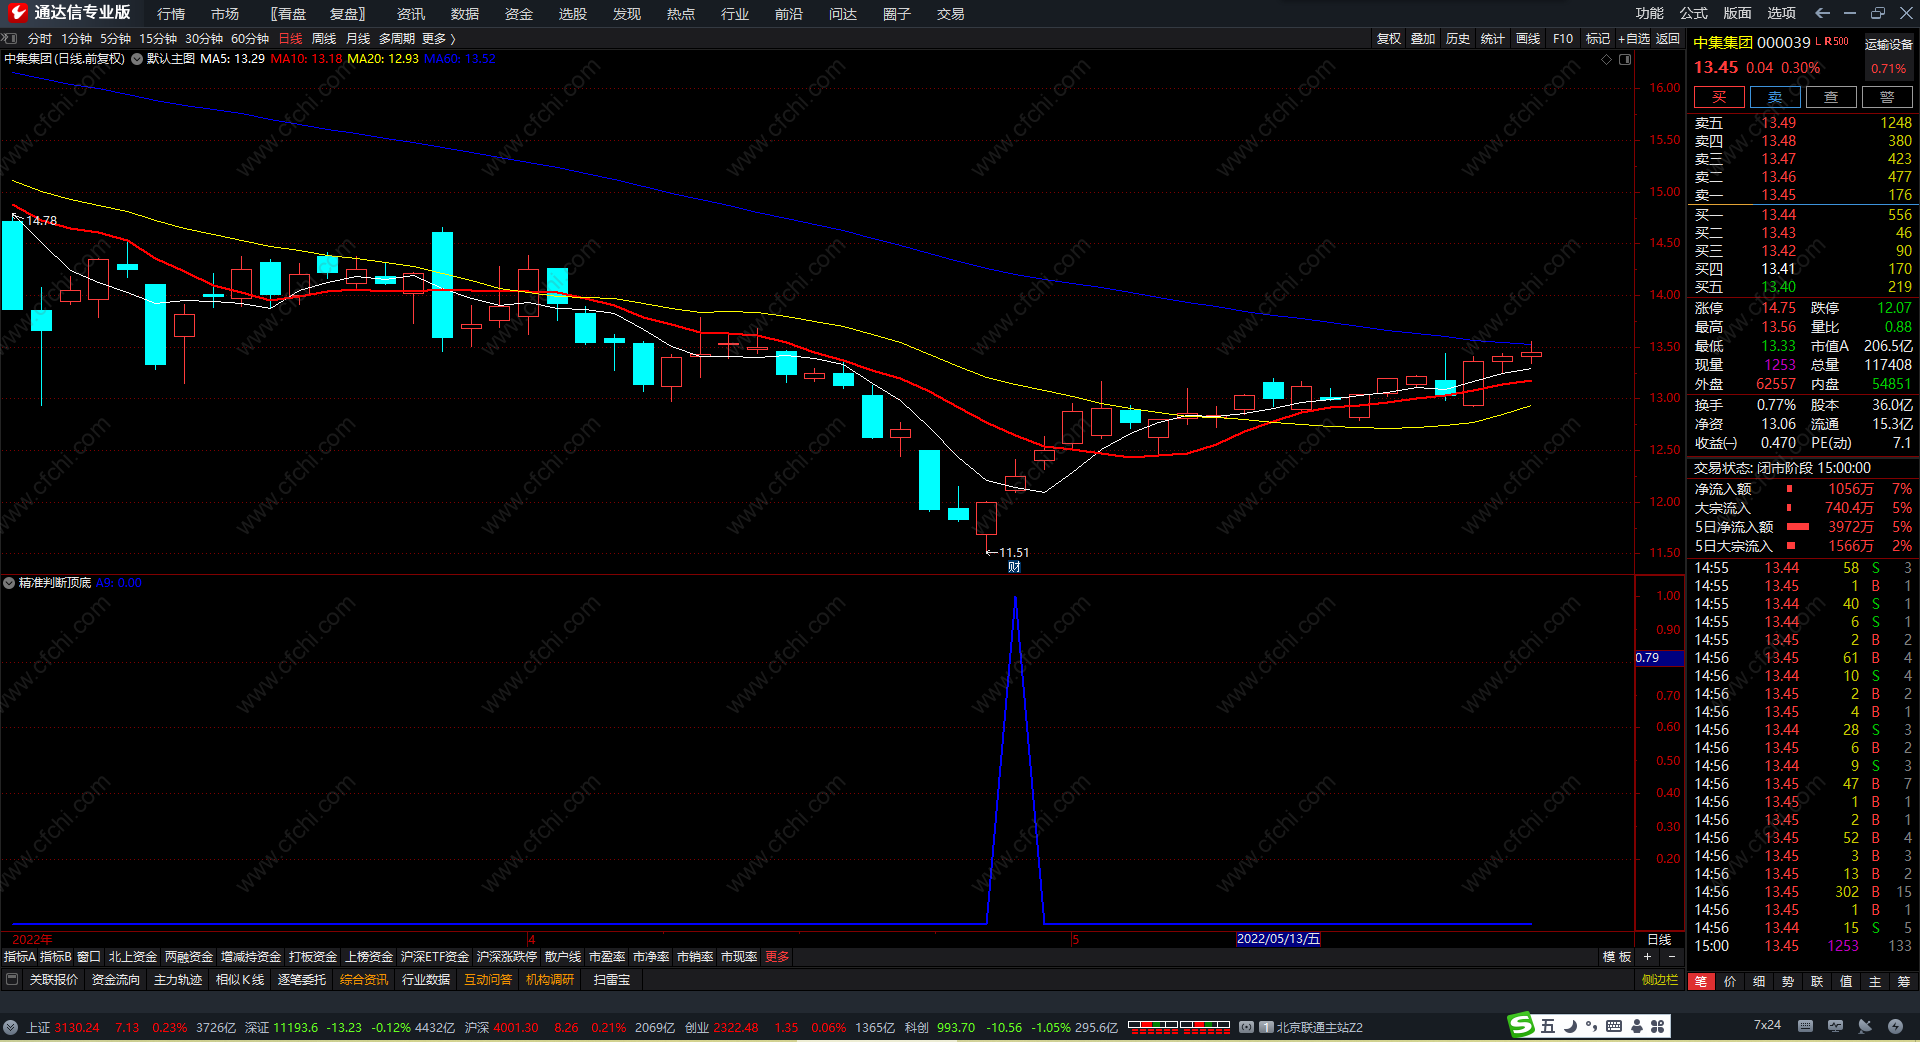Click the 警 alert button
1920x1042 pixels.
point(1887,97)
